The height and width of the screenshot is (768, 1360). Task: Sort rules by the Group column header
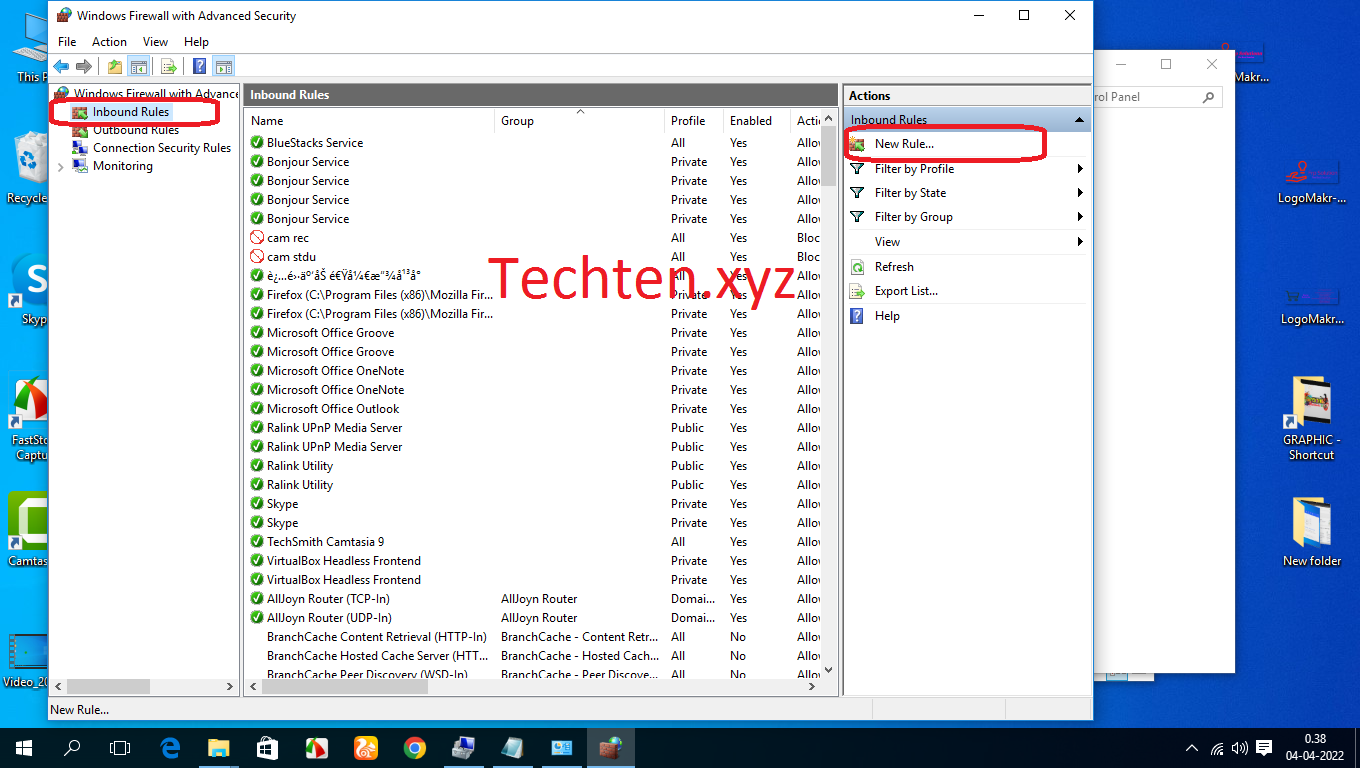(581, 121)
